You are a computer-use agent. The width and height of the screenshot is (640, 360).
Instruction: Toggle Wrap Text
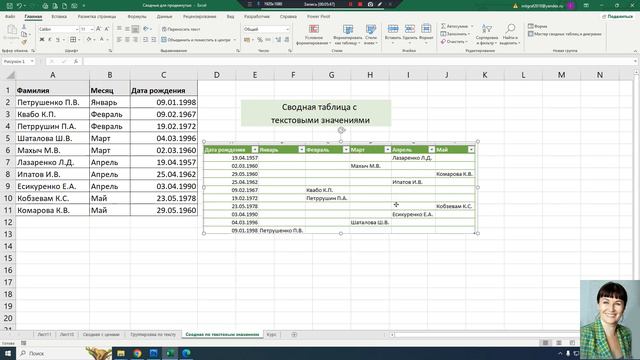pos(181,29)
